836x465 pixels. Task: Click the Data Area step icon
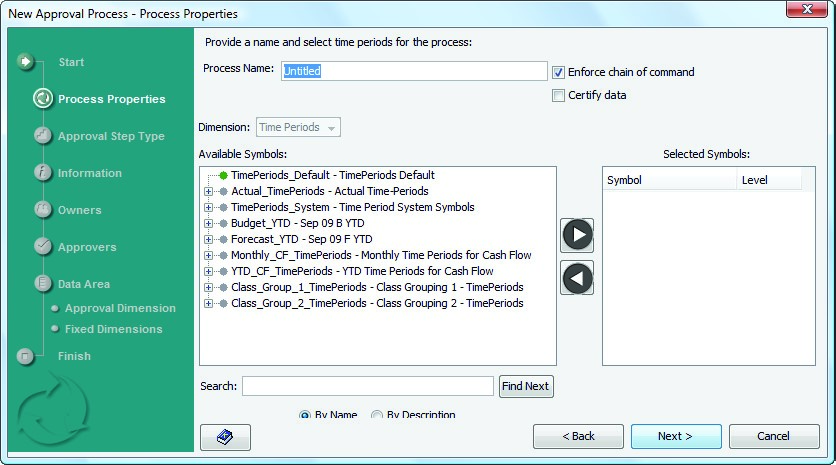(43, 283)
